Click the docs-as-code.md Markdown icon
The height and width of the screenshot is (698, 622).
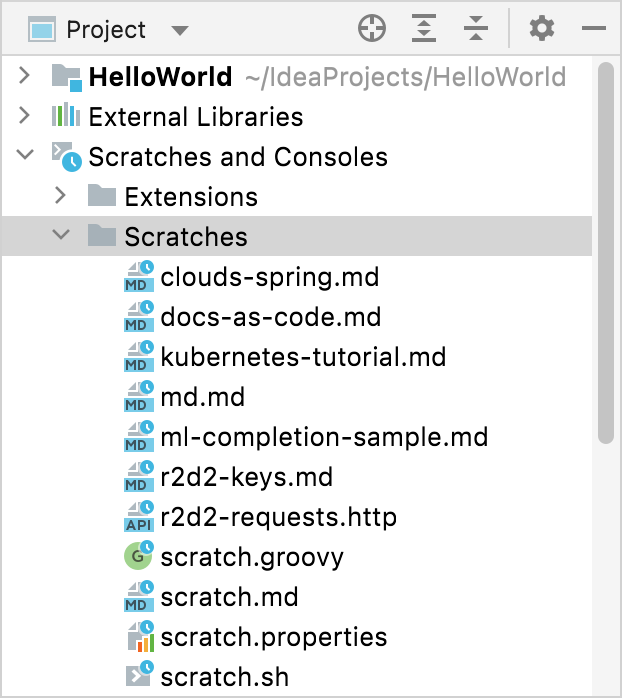click(139, 317)
